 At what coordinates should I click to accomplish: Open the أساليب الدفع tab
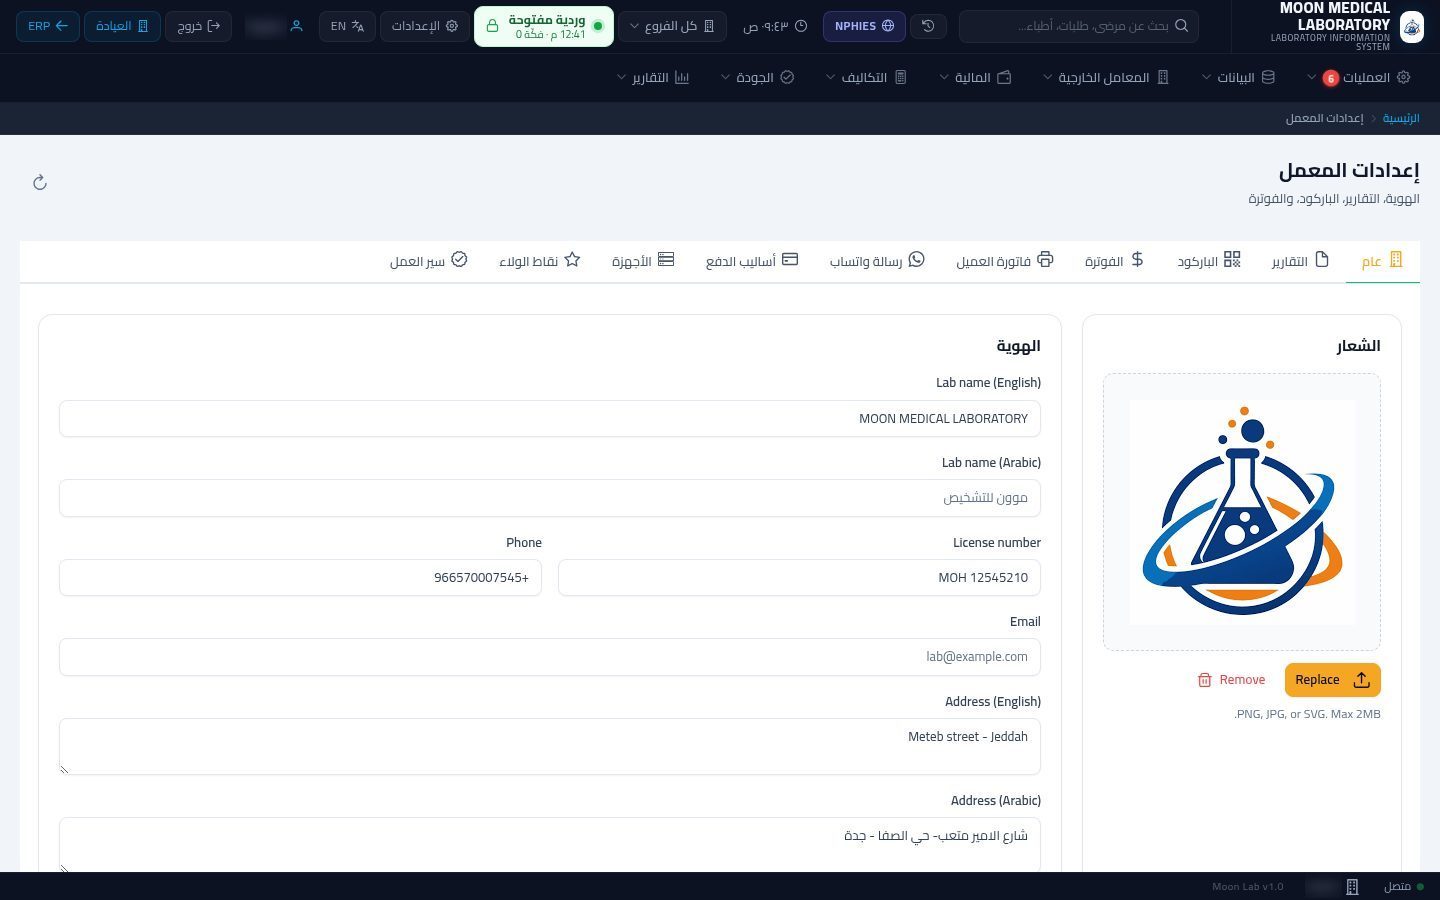pyautogui.click(x=751, y=261)
